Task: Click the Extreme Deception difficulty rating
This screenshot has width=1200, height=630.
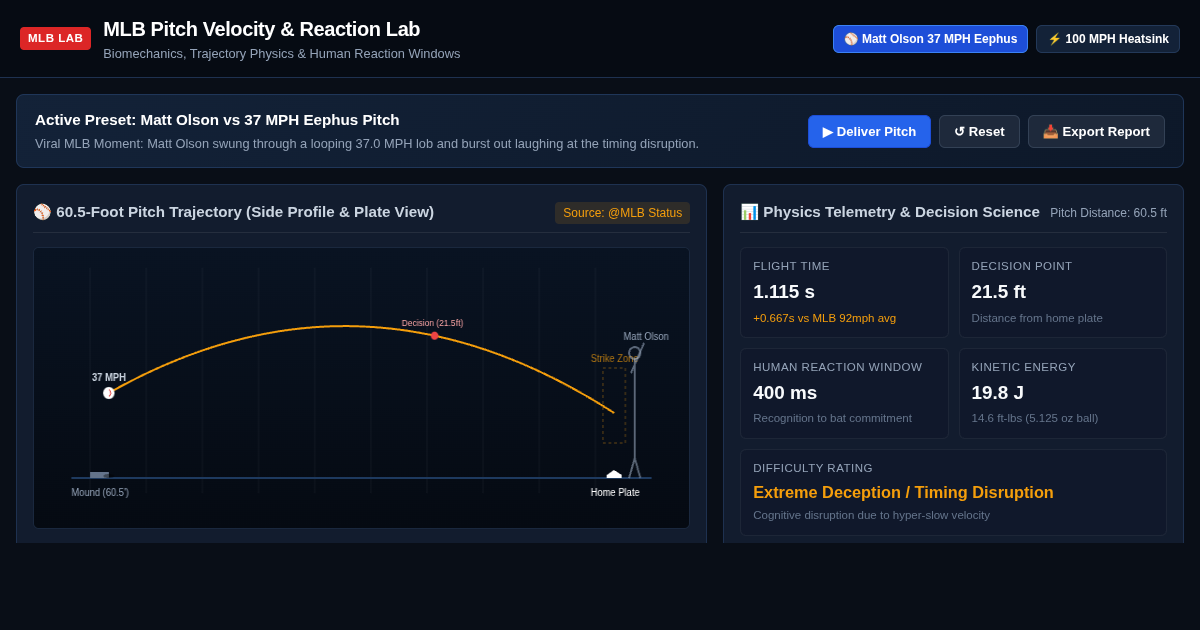Action: coord(903,492)
